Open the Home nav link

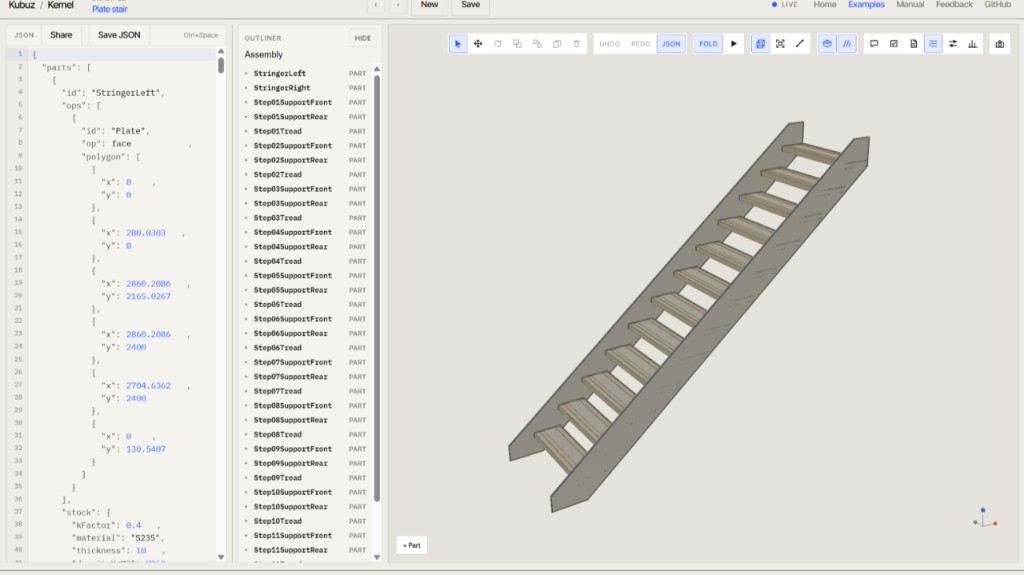point(825,5)
